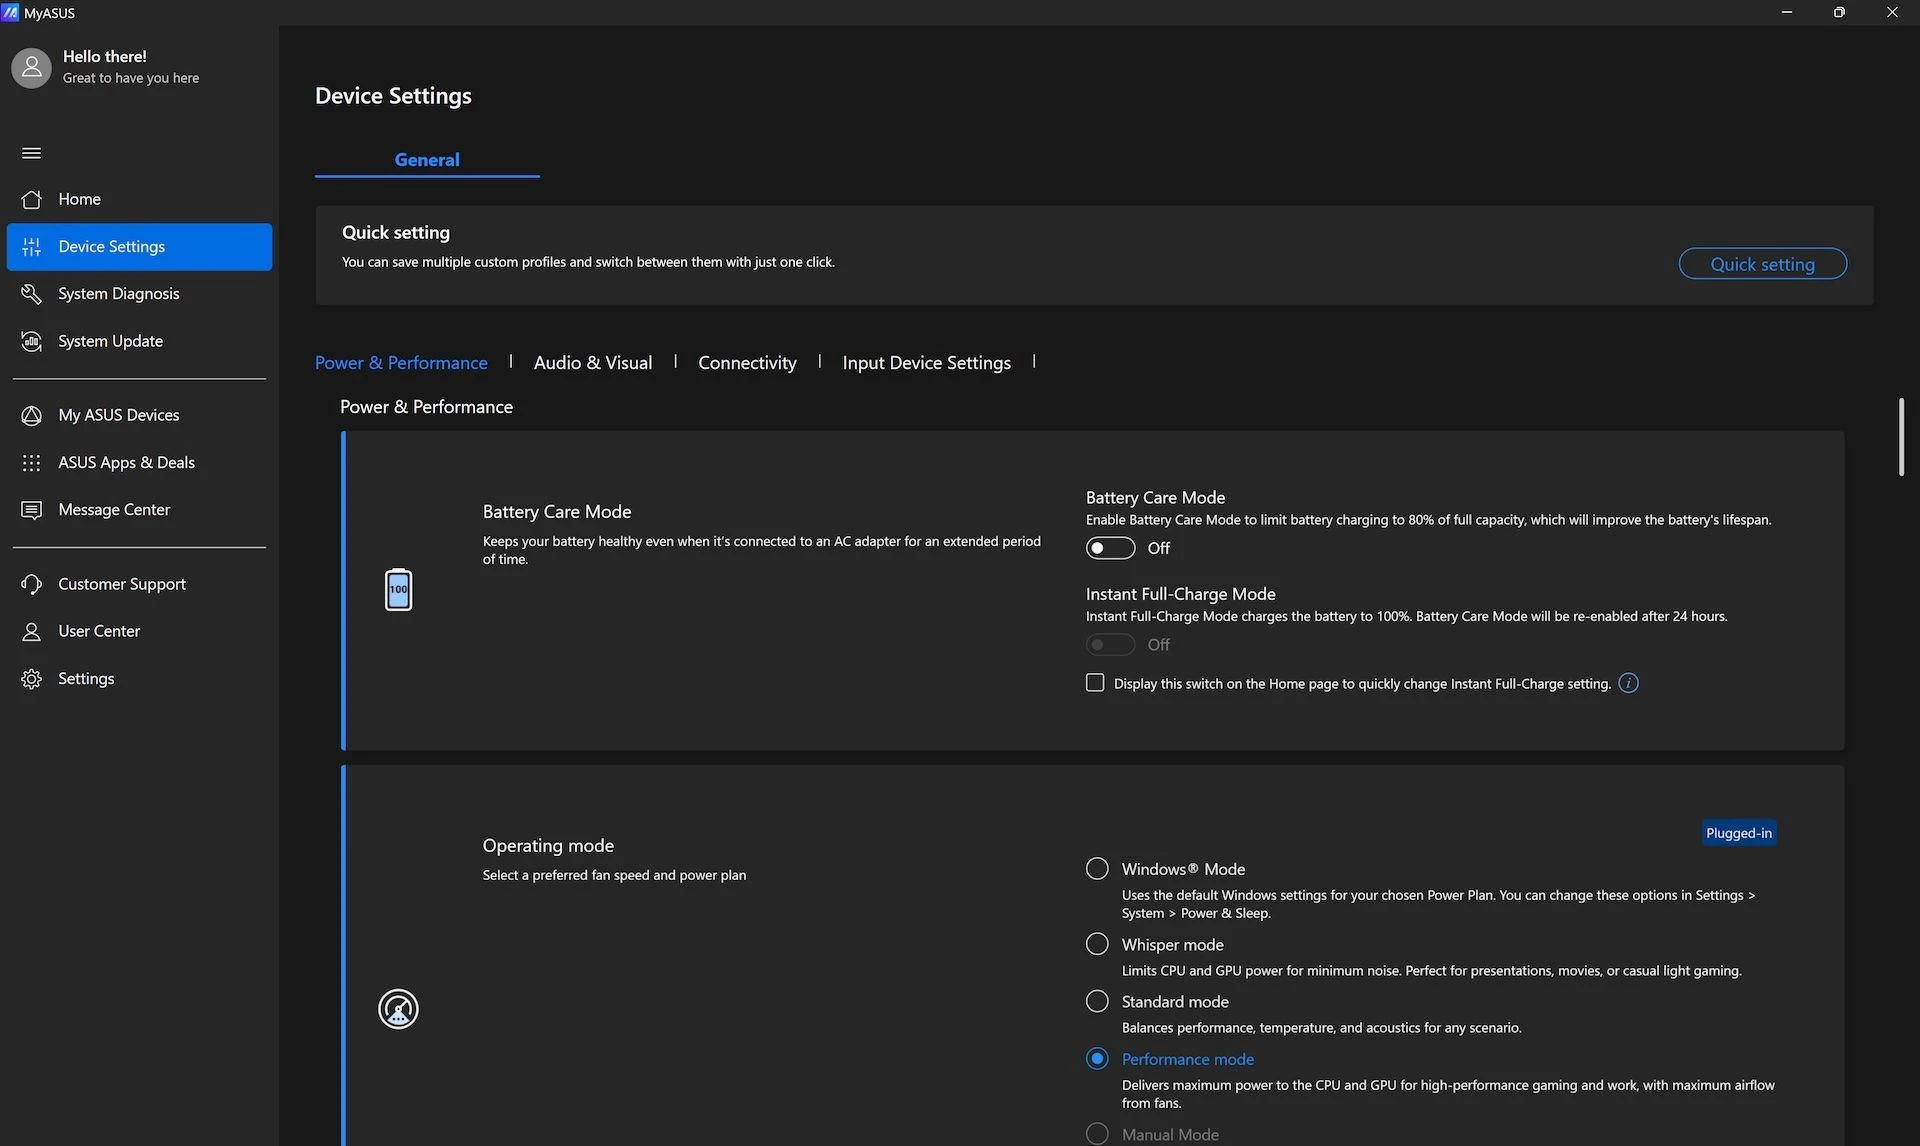Click the System Update icon
Viewport: 1920px width, 1146px height.
click(31, 341)
